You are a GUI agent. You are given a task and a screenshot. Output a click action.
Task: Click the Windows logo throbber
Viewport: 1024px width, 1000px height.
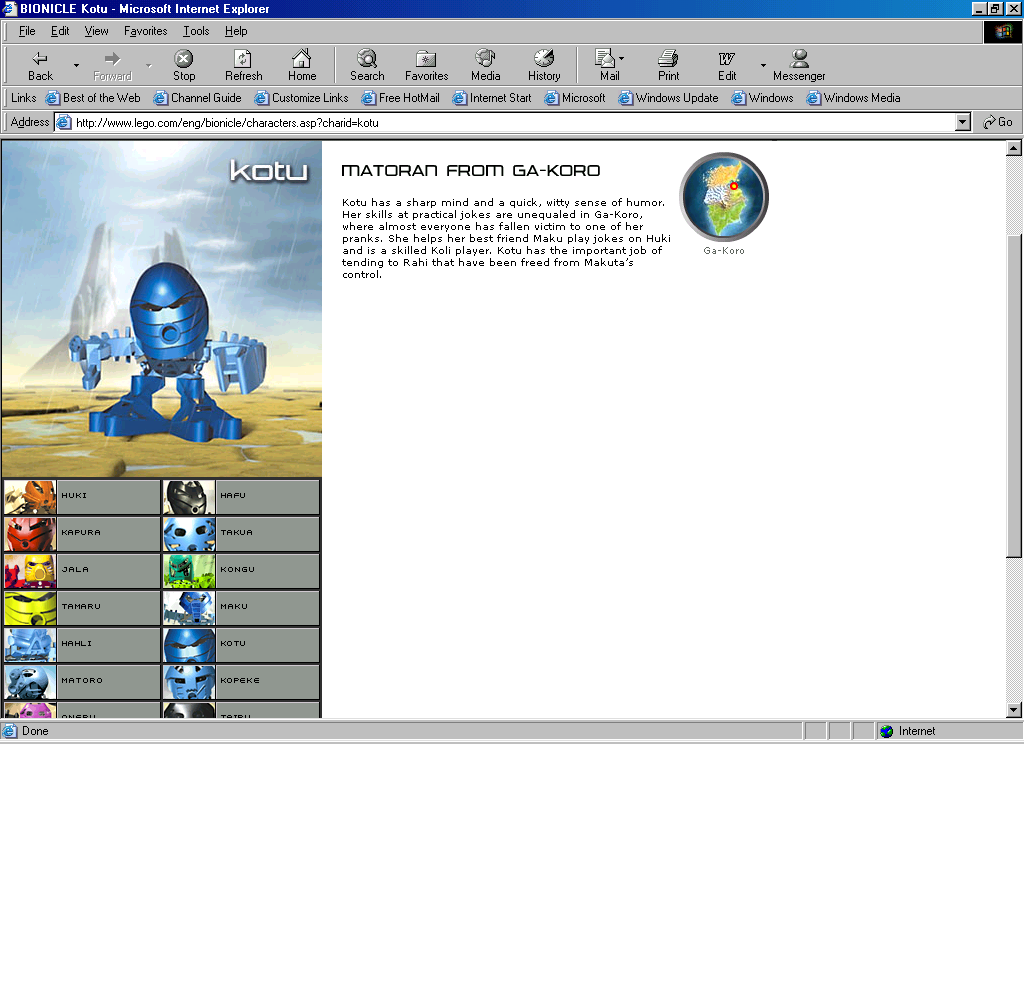1002,31
